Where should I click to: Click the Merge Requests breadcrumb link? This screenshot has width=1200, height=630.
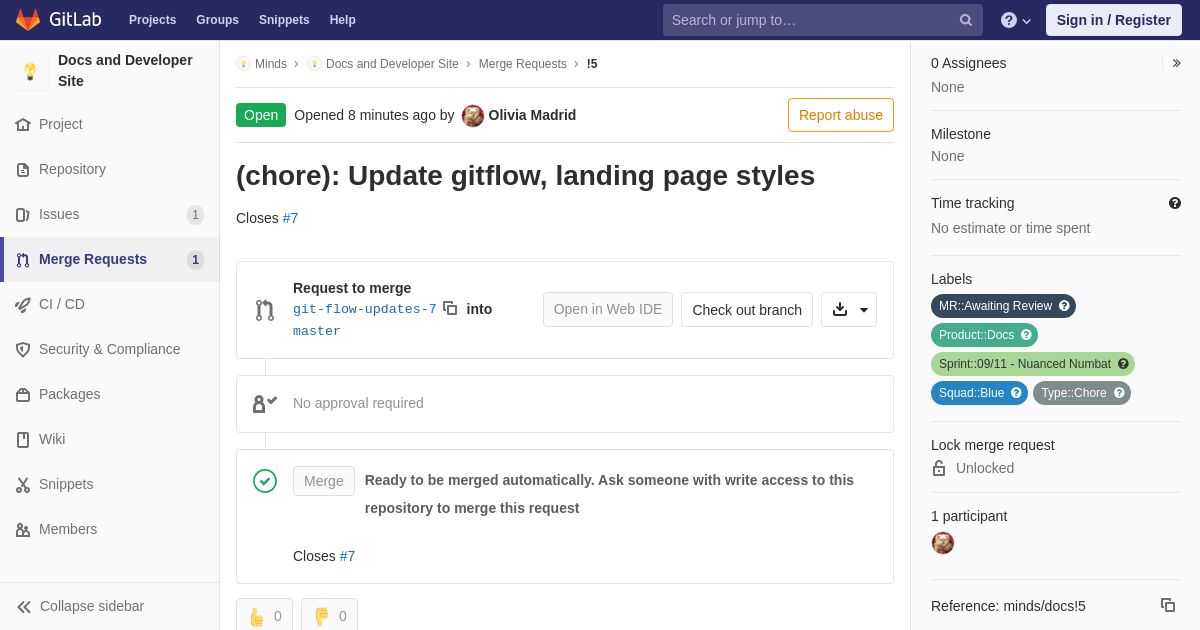click(523, 64)
